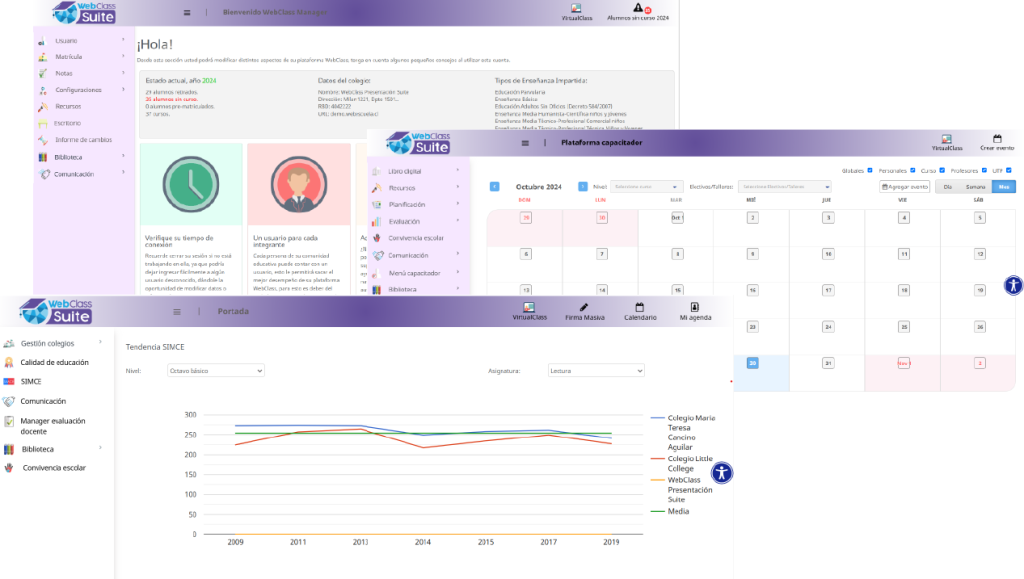Viewport: 1024px width, 579px height.
Task: Open the Electivos/Talleres dropdown
Action: click(x=784, y=187)
